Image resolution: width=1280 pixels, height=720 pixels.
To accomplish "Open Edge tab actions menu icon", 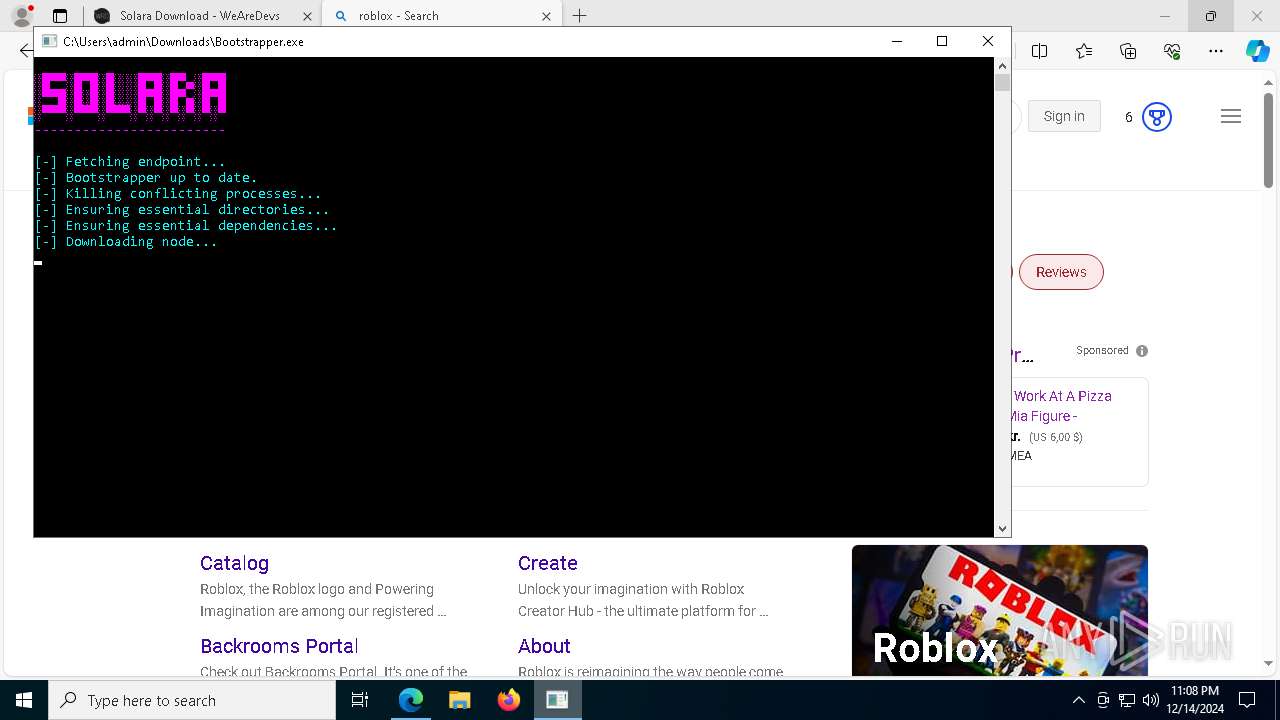I will [59, 16].
